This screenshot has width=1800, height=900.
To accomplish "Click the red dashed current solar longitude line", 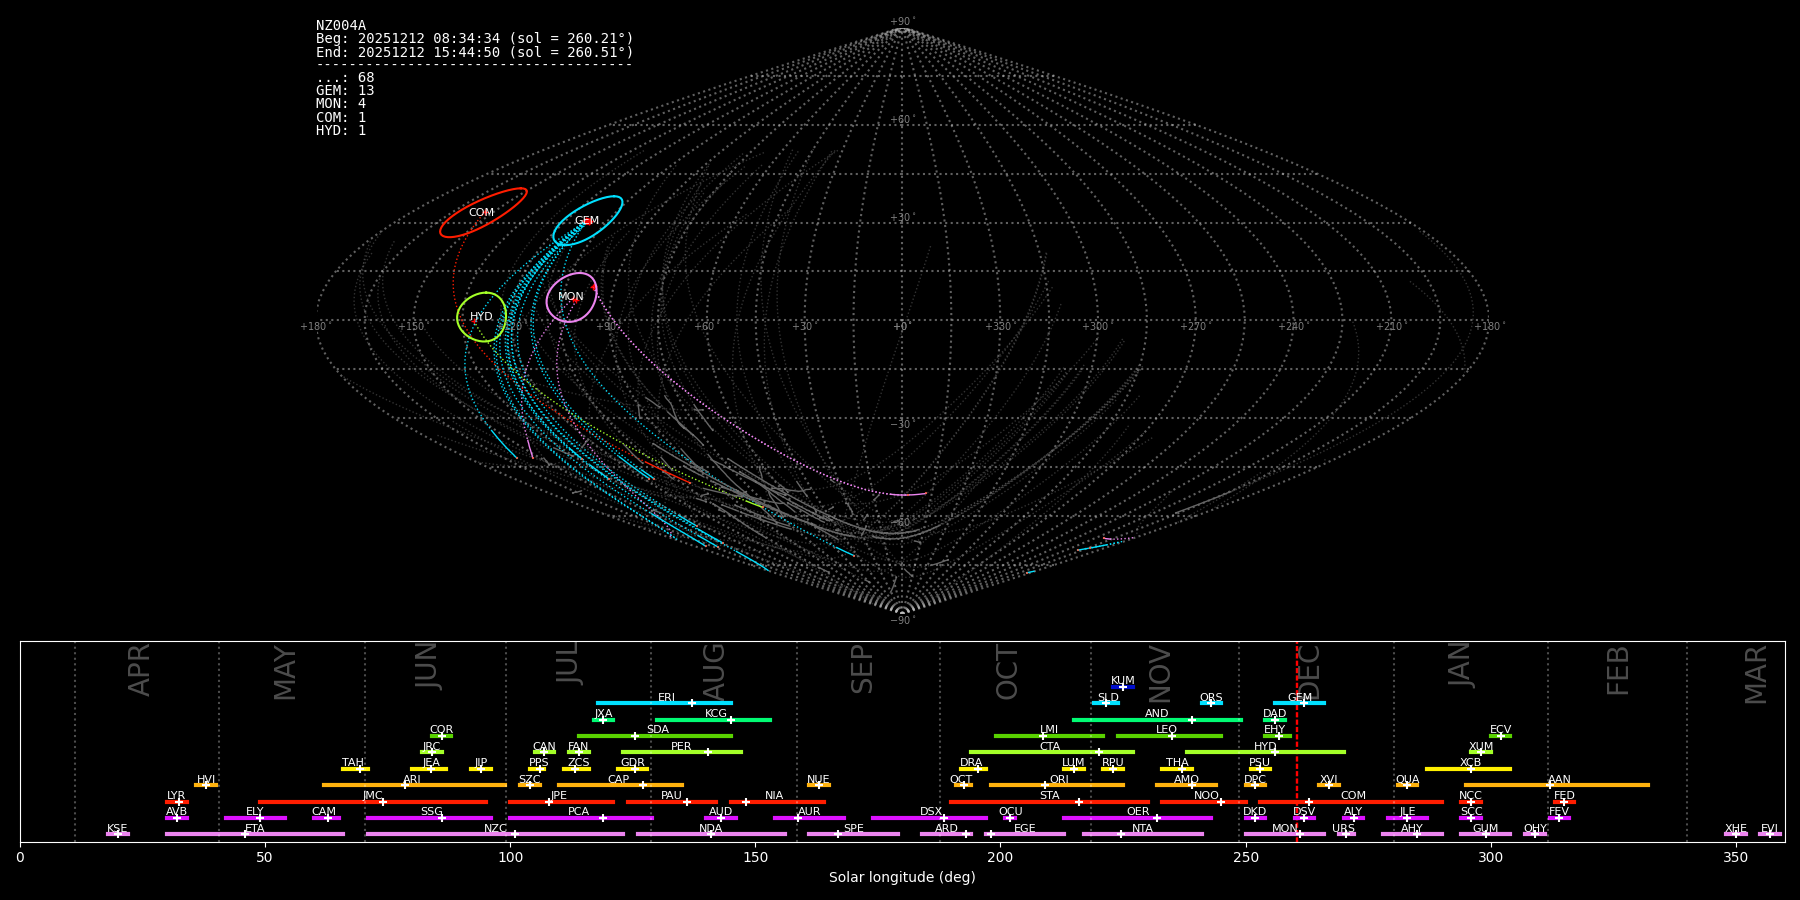I will (1297, 740).
